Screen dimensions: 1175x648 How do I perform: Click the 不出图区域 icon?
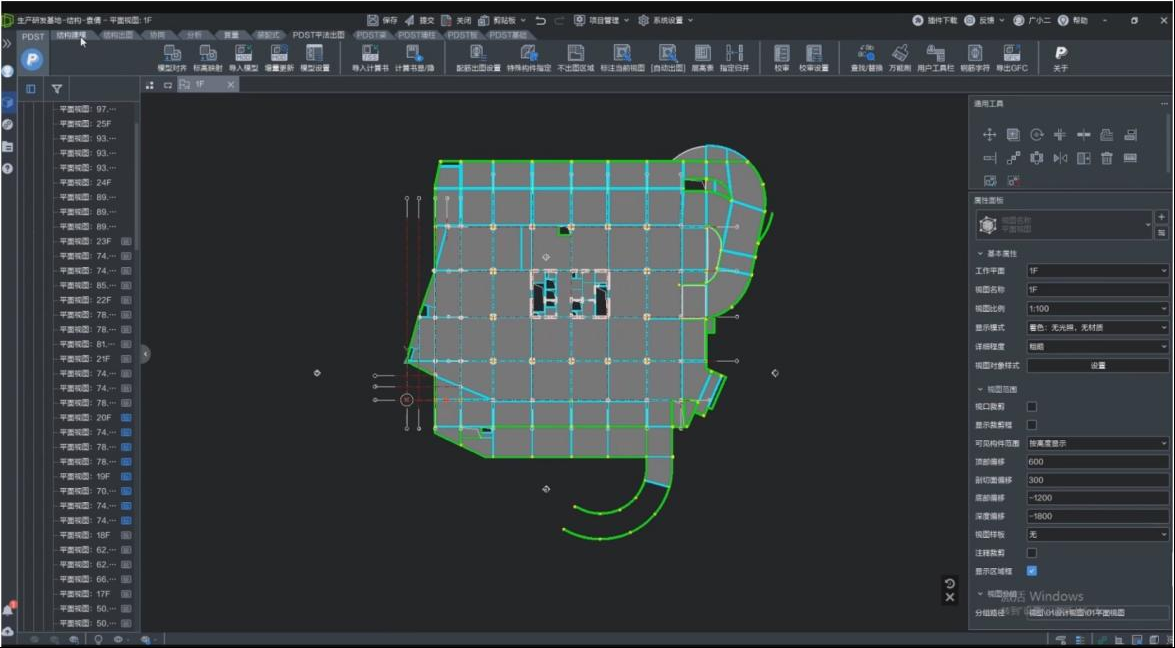point(576,53)
